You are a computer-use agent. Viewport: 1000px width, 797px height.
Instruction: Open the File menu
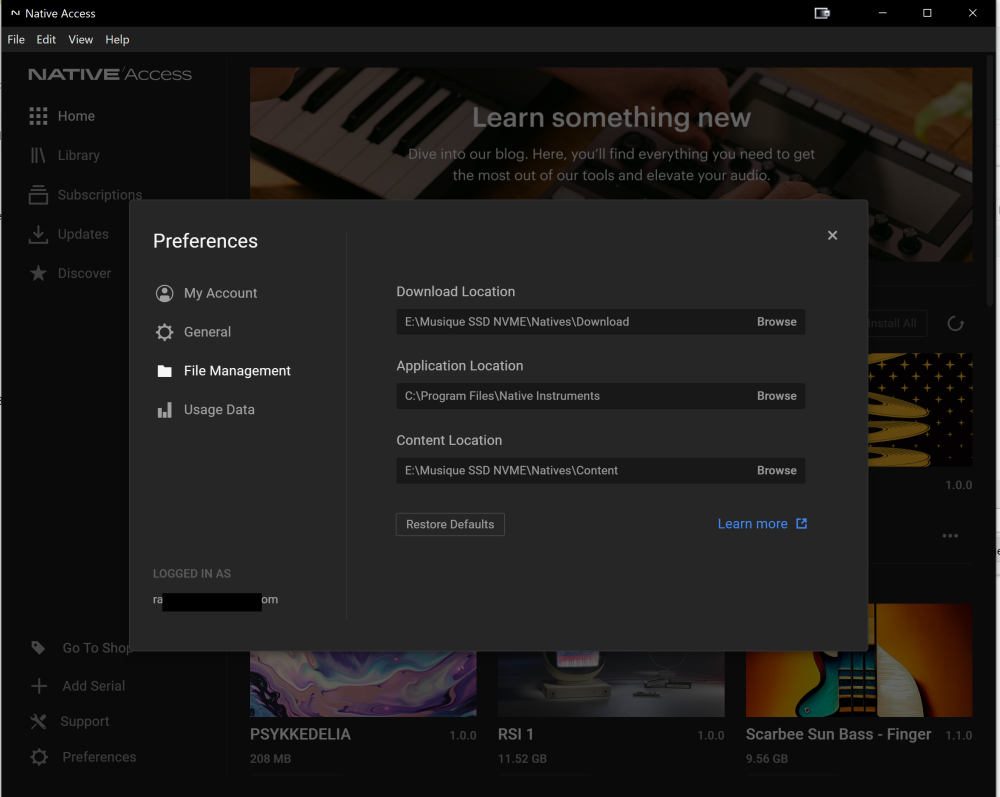pyautogui.click(x=16, y=40)
